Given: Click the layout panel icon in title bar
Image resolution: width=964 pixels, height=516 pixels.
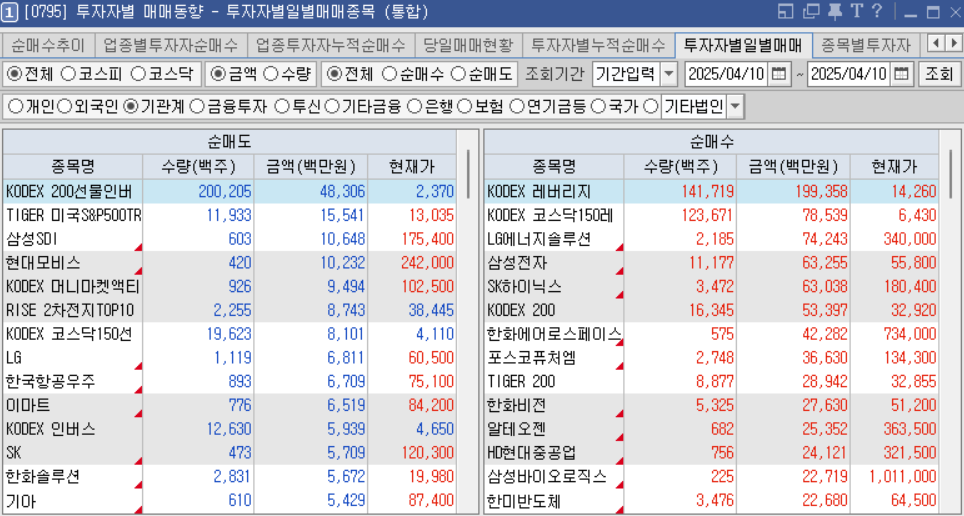Looking at the screenshot, I should (x=785, y=11).
